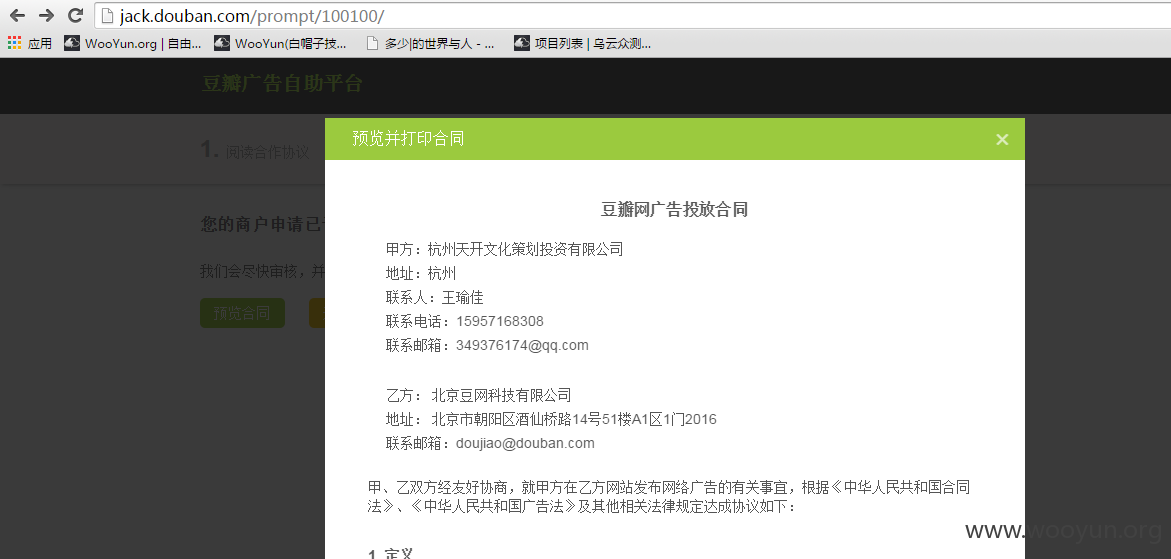This screenshot has height=559, width=1171.
Task: Reload the page with the refresh icon
Action: pyautogui.click(x=75, y=15)
